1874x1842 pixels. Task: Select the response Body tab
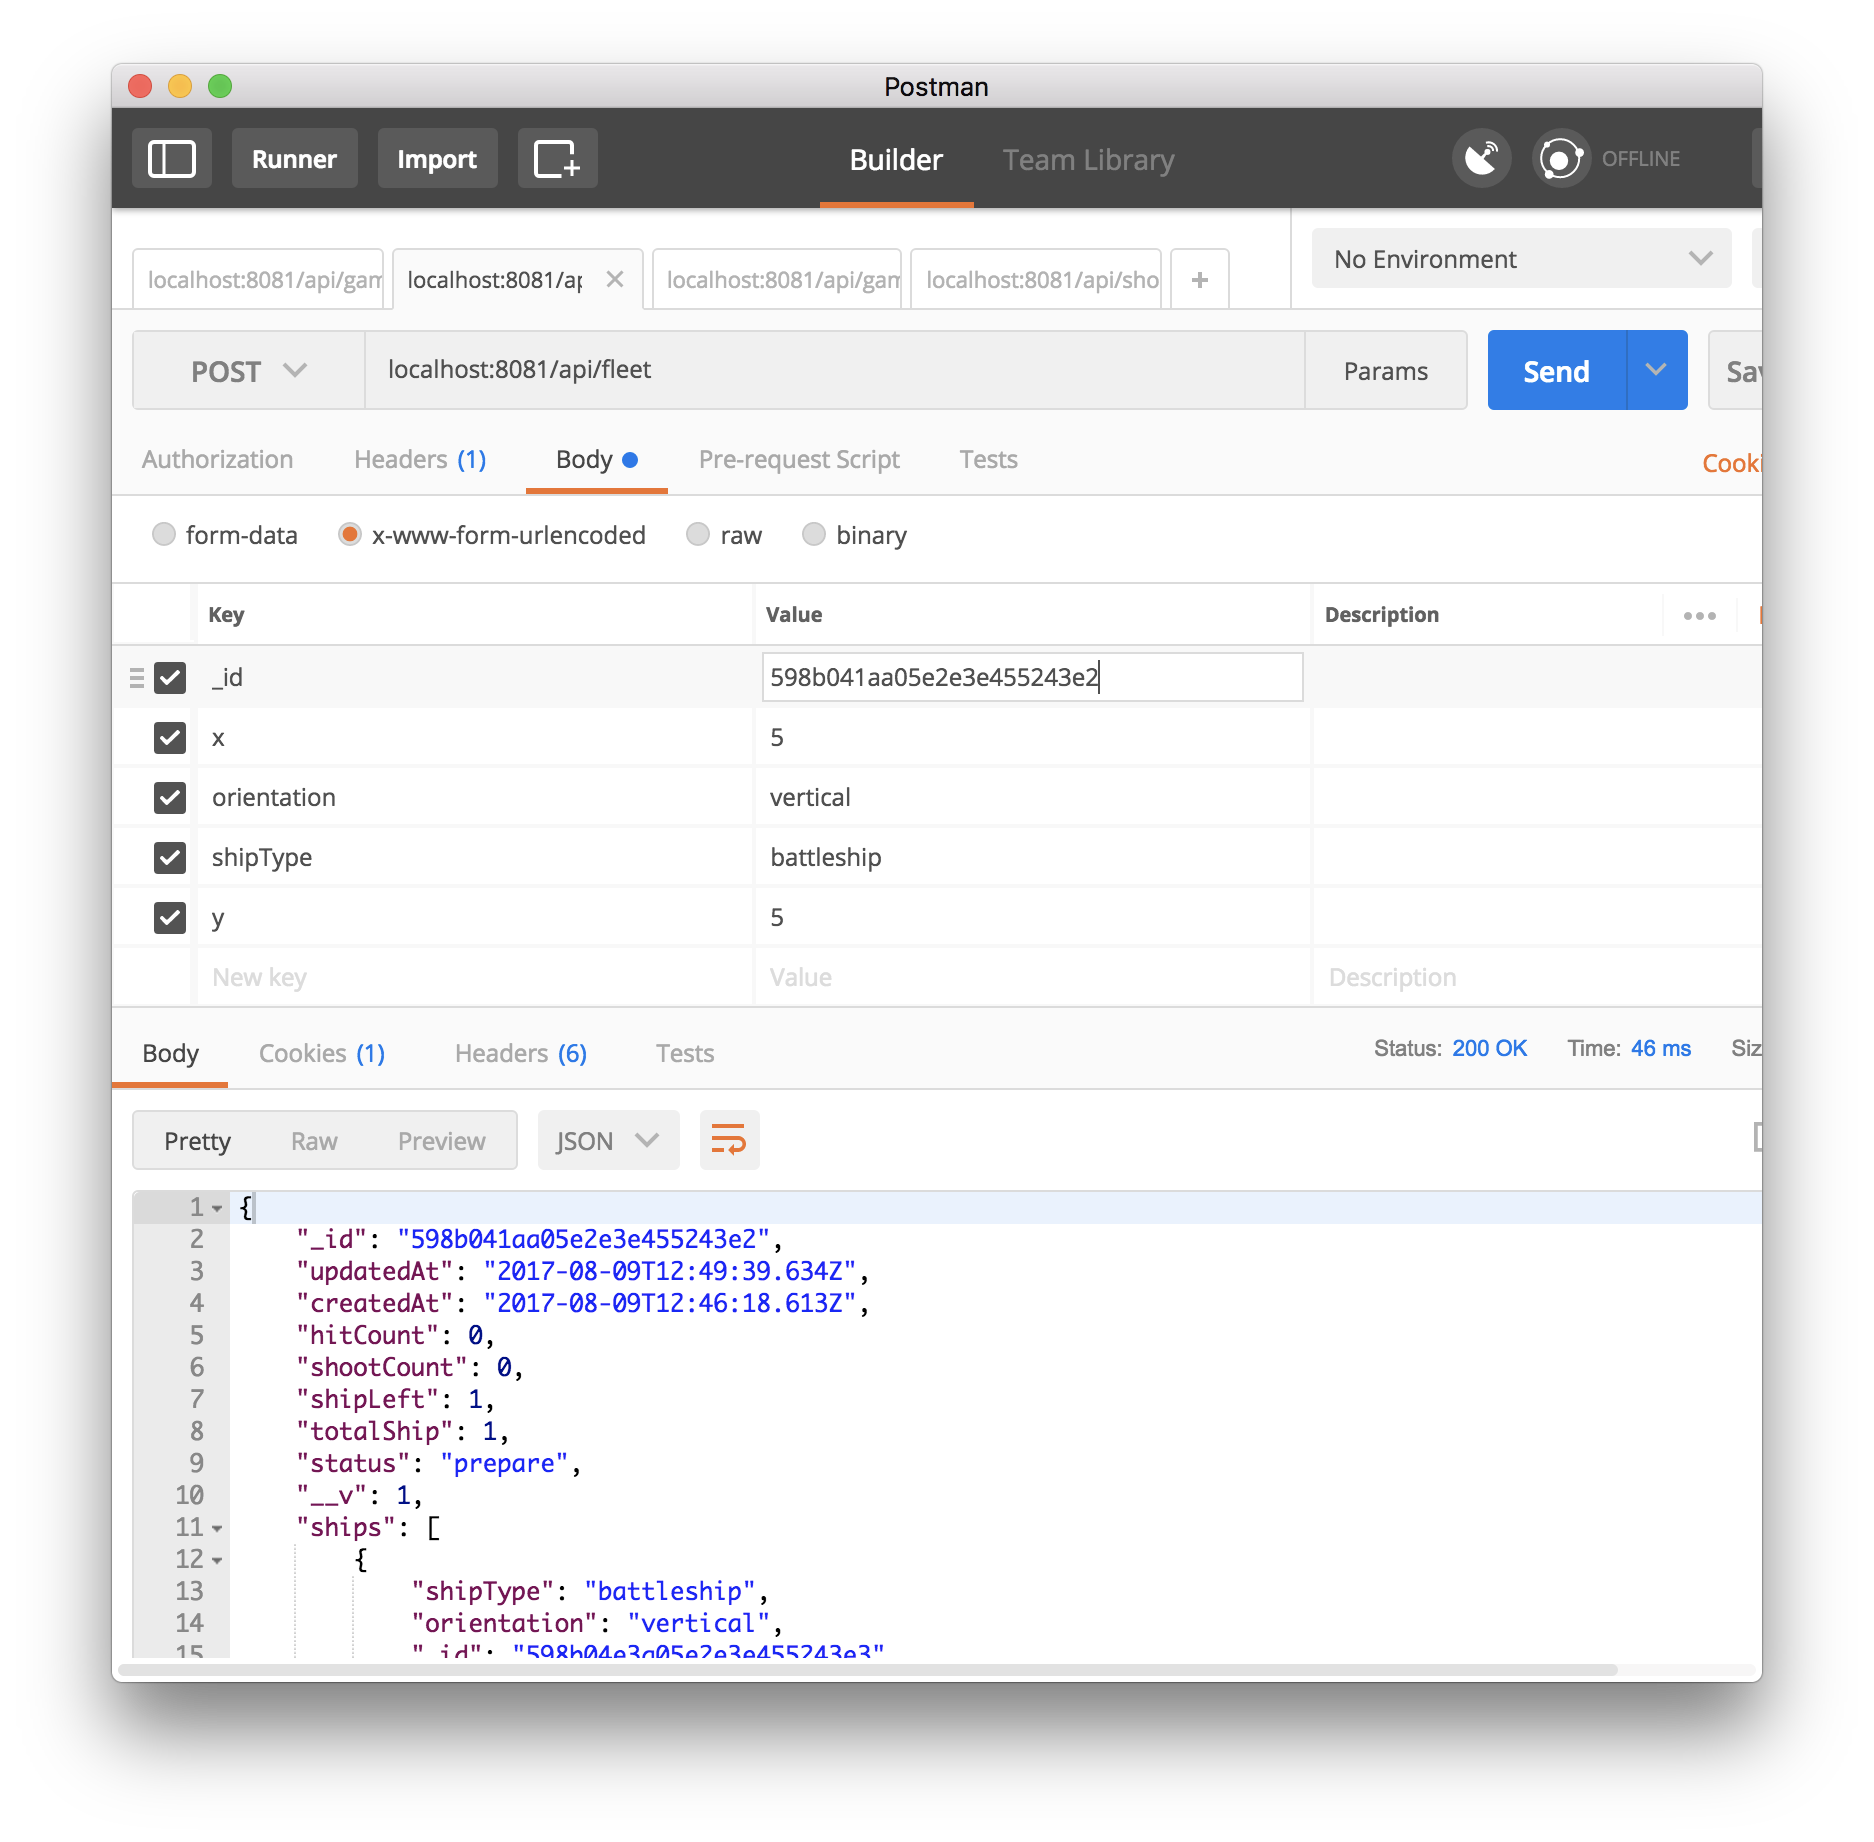click(x=170, y=1053)
